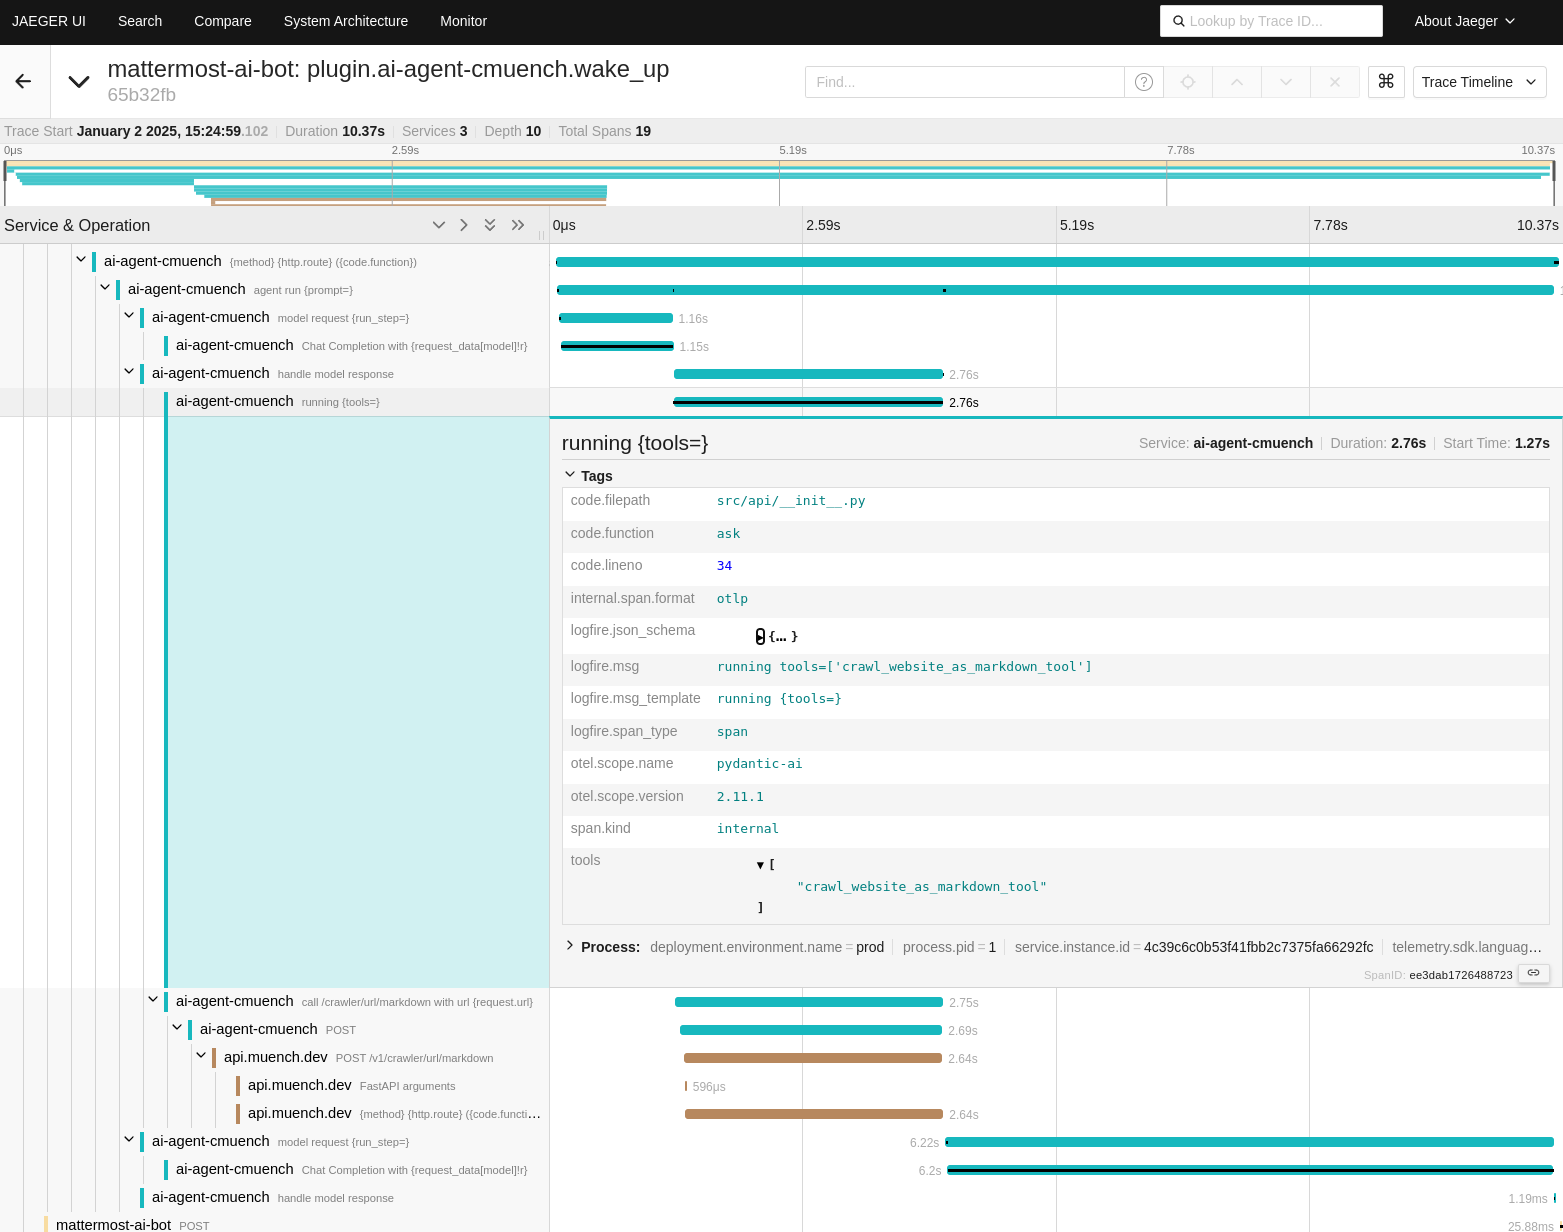The image size is (1563, 1232).
Task: Open the Search page
Action: click(140, 21)
